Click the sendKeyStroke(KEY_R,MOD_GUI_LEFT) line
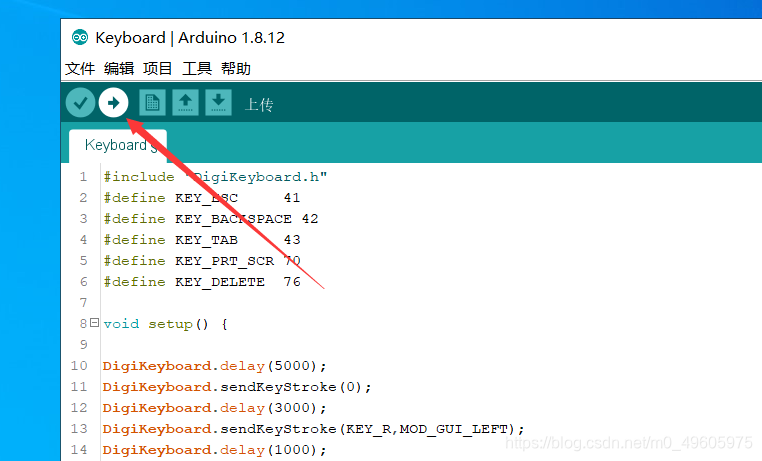Viewport: 762px width, 461px height. click(313, 429)
